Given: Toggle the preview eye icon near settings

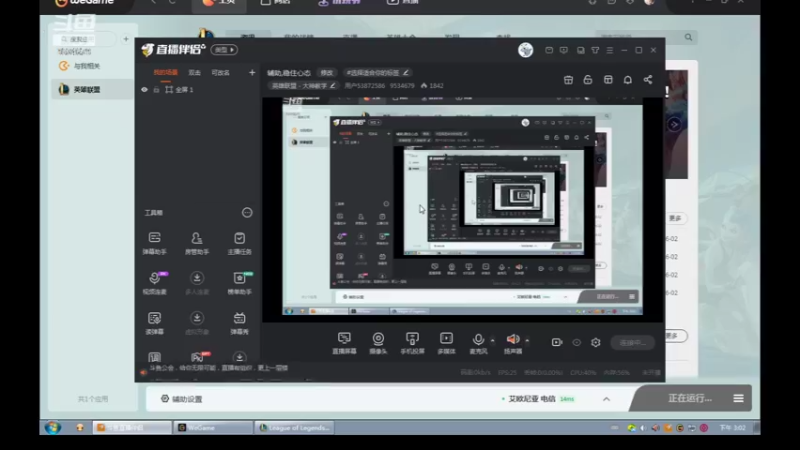Looking at the screenshot, I should [577, 342].
